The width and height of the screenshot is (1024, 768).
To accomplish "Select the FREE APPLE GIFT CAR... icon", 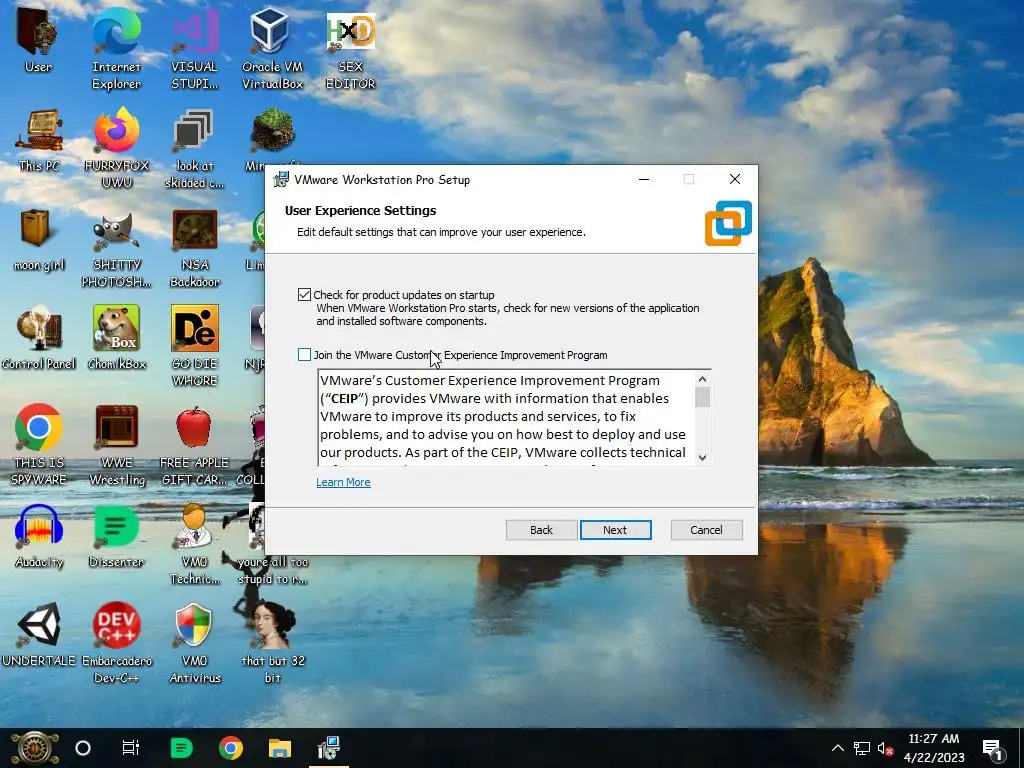I will point(195,445).
